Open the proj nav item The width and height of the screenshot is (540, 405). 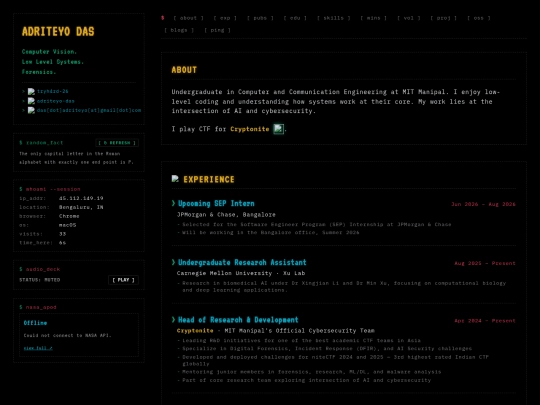(444, 18)
